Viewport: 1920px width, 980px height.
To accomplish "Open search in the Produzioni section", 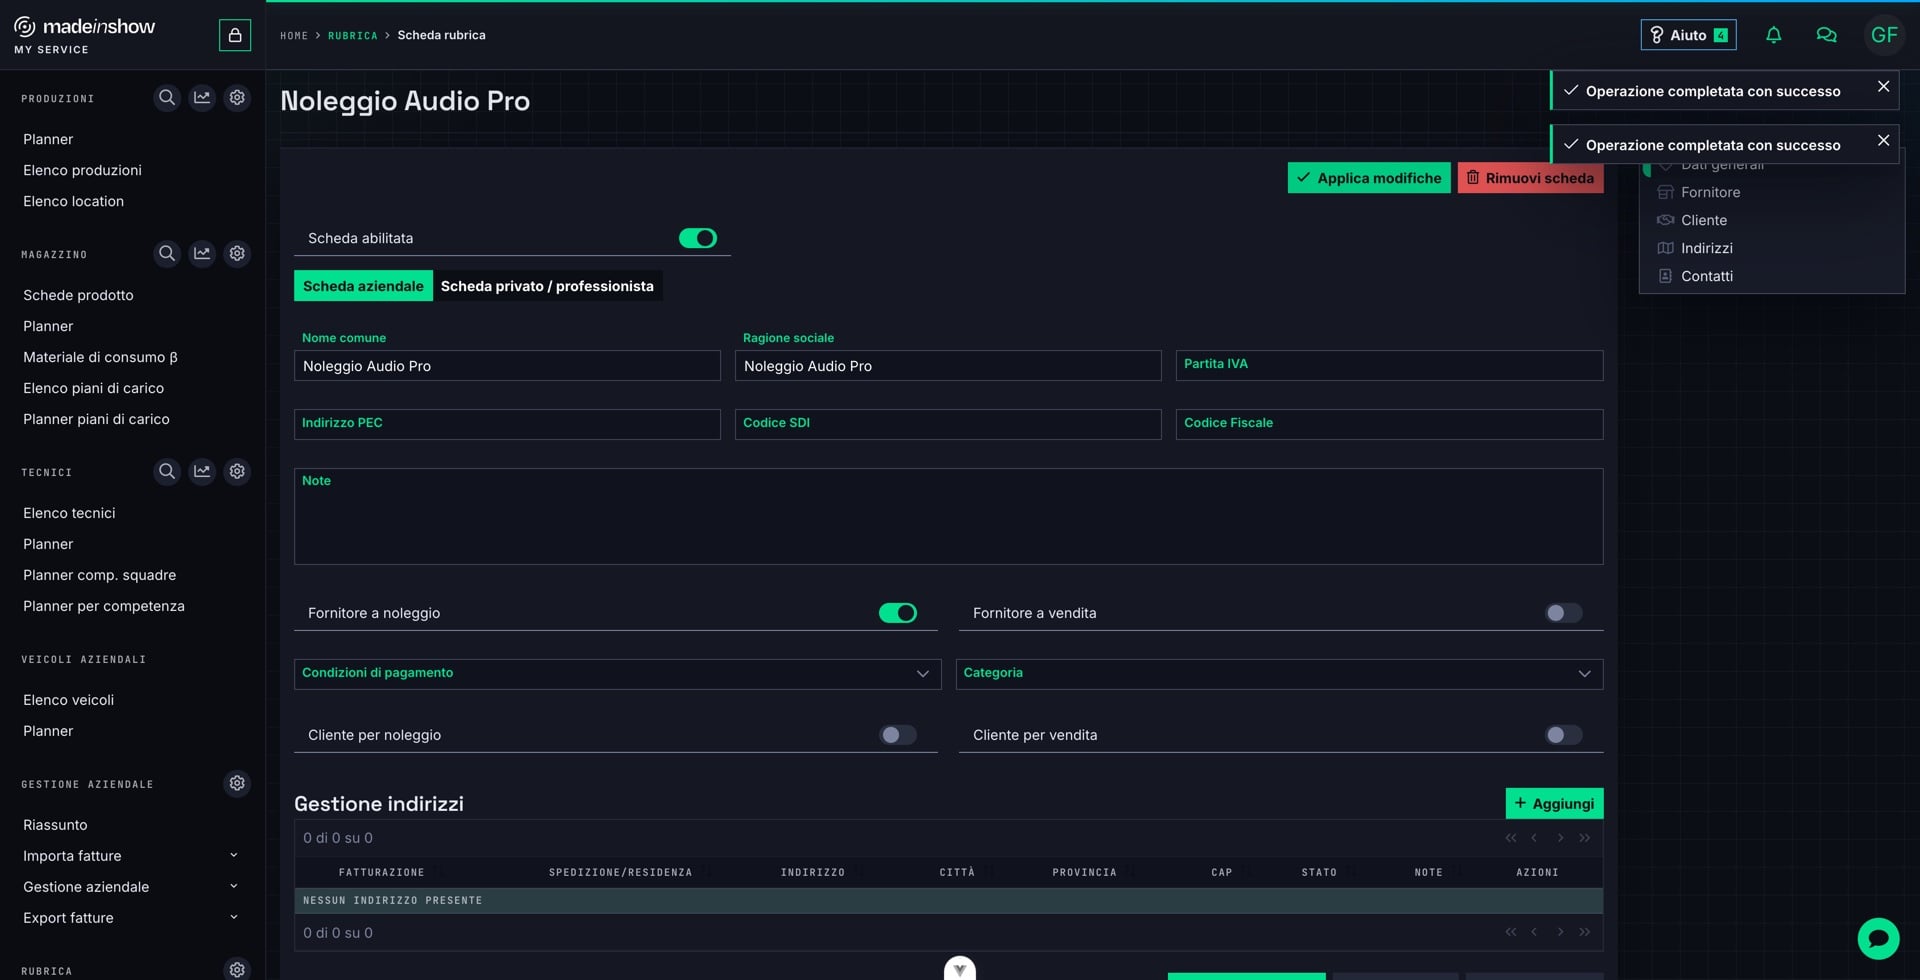I will [x=167, y=98].
